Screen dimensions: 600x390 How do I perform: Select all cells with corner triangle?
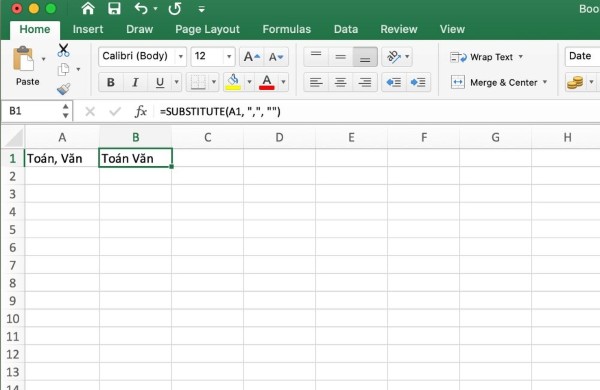[x=13, y=137]
